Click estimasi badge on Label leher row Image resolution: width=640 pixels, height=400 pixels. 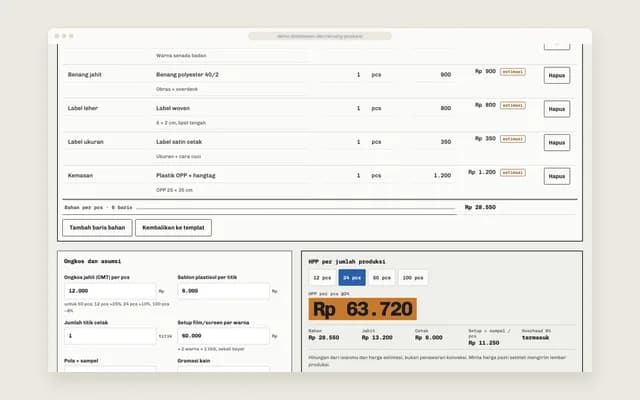tap(513, 105)
